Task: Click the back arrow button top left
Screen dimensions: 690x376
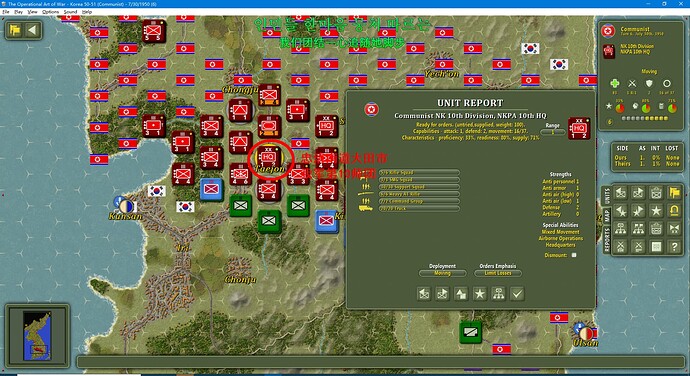Action: [x=33, y=30]
